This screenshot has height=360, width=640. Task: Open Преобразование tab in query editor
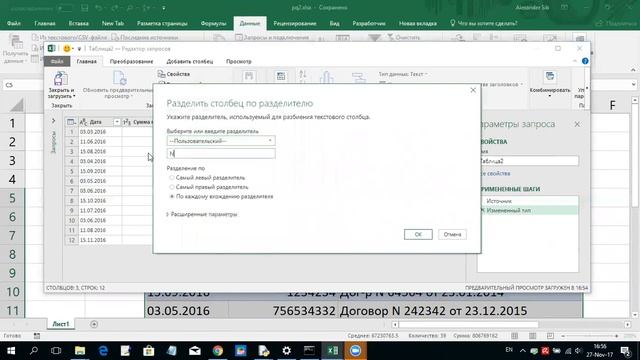pos(131,62)
